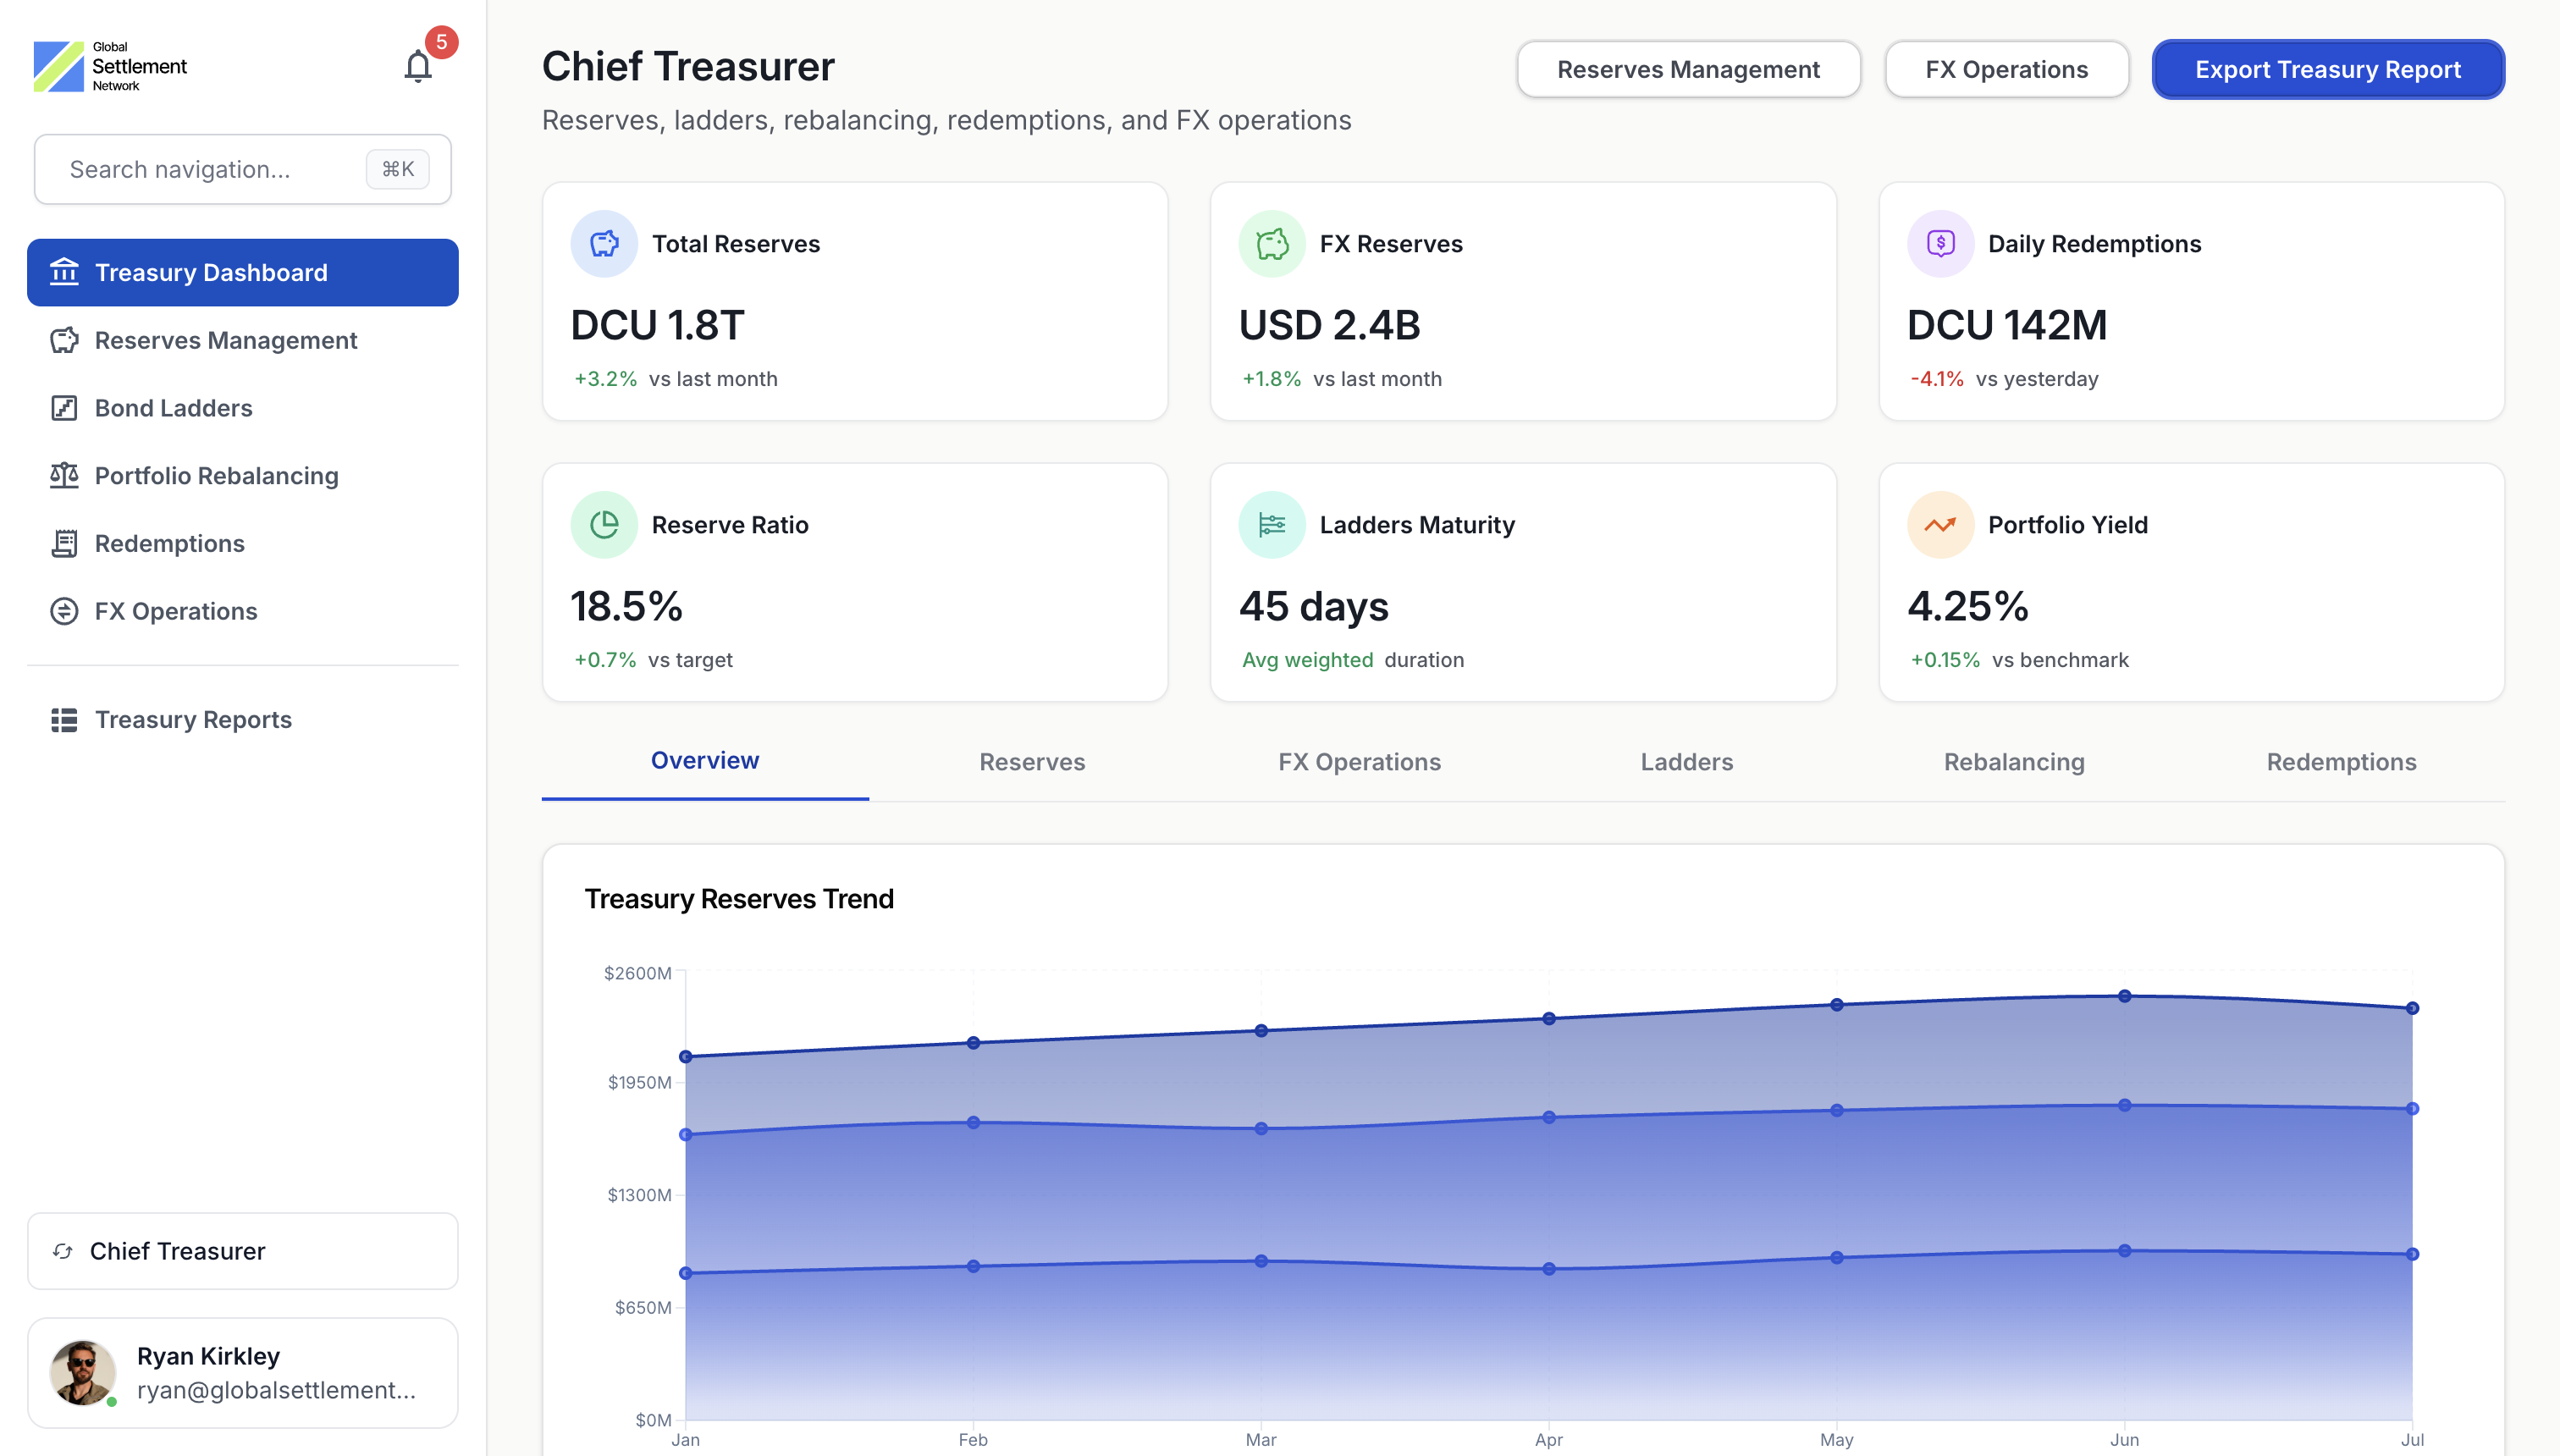Open Treasury Reports from the sidebar
This screenshot has height=1456, width=2560.
pos(193,720)
